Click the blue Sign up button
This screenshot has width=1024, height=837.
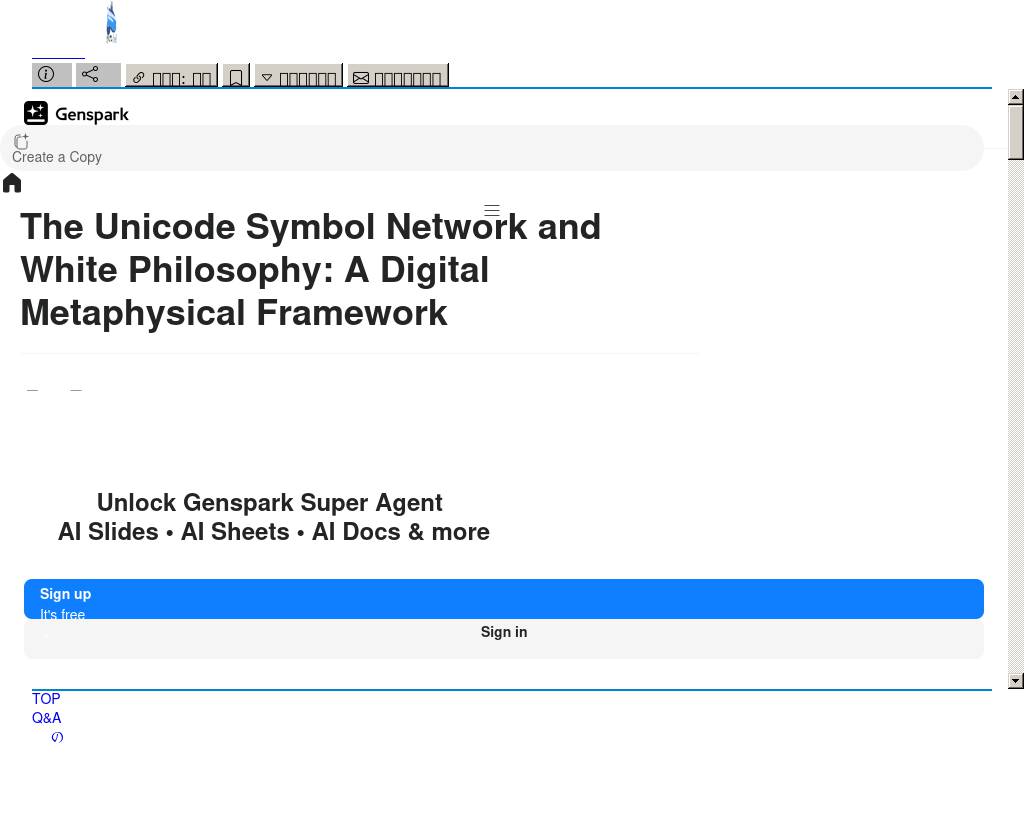pos(504,599)
